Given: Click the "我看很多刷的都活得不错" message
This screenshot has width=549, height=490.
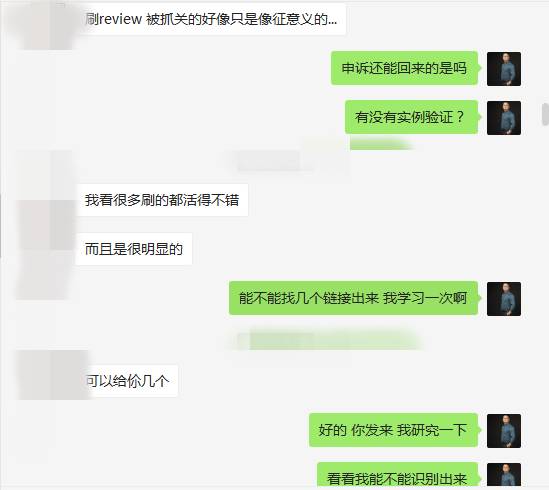Looking at the screenshot, I should 162,200.
